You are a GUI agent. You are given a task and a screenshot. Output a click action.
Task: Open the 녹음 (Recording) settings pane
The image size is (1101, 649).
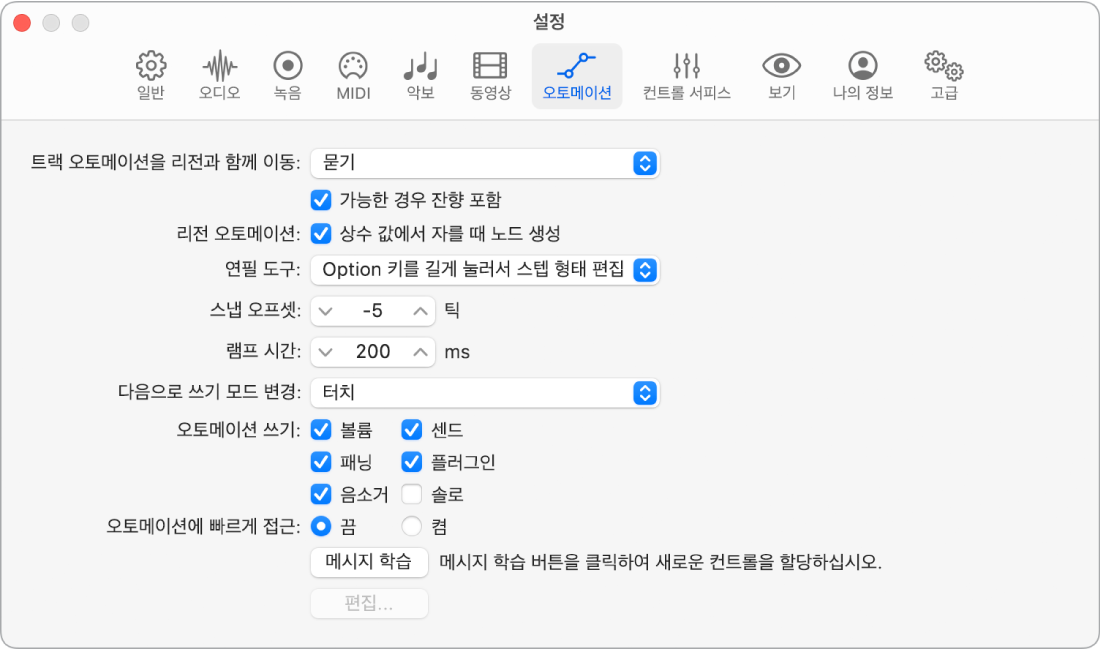(287, 76)
